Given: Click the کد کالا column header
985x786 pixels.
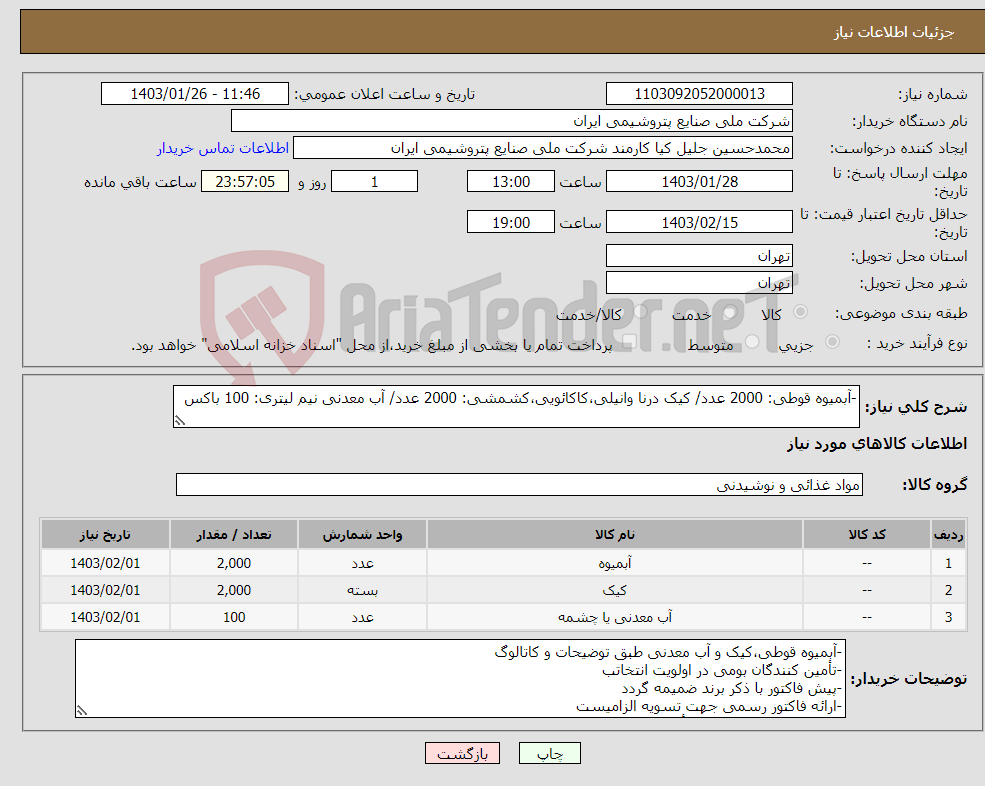Looking at the screenshot, I should tap(867, 534).
